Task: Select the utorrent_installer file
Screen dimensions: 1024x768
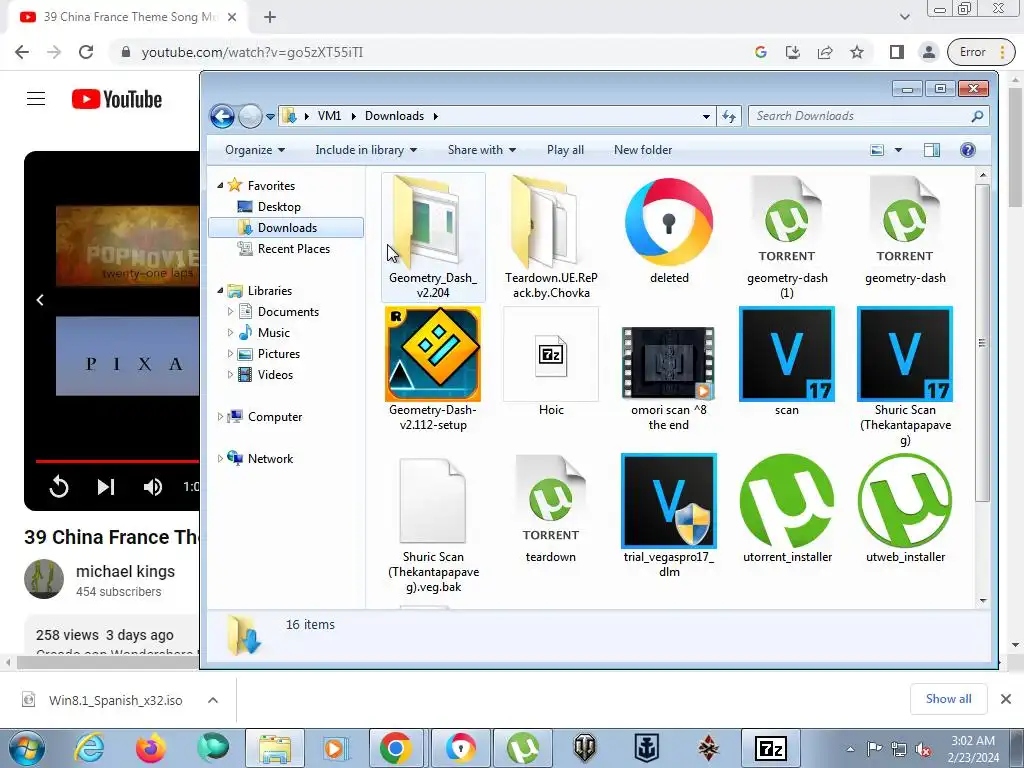Action: point(787,509)
